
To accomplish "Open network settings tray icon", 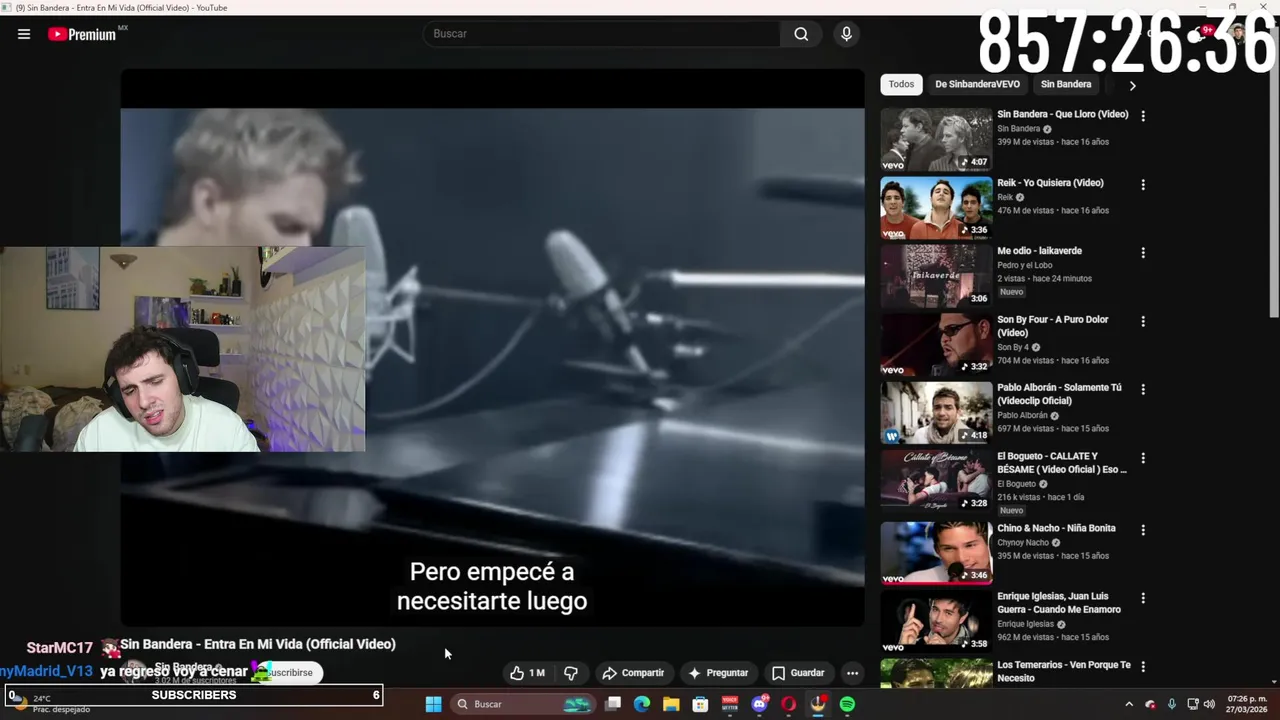I will [1191, 704].
